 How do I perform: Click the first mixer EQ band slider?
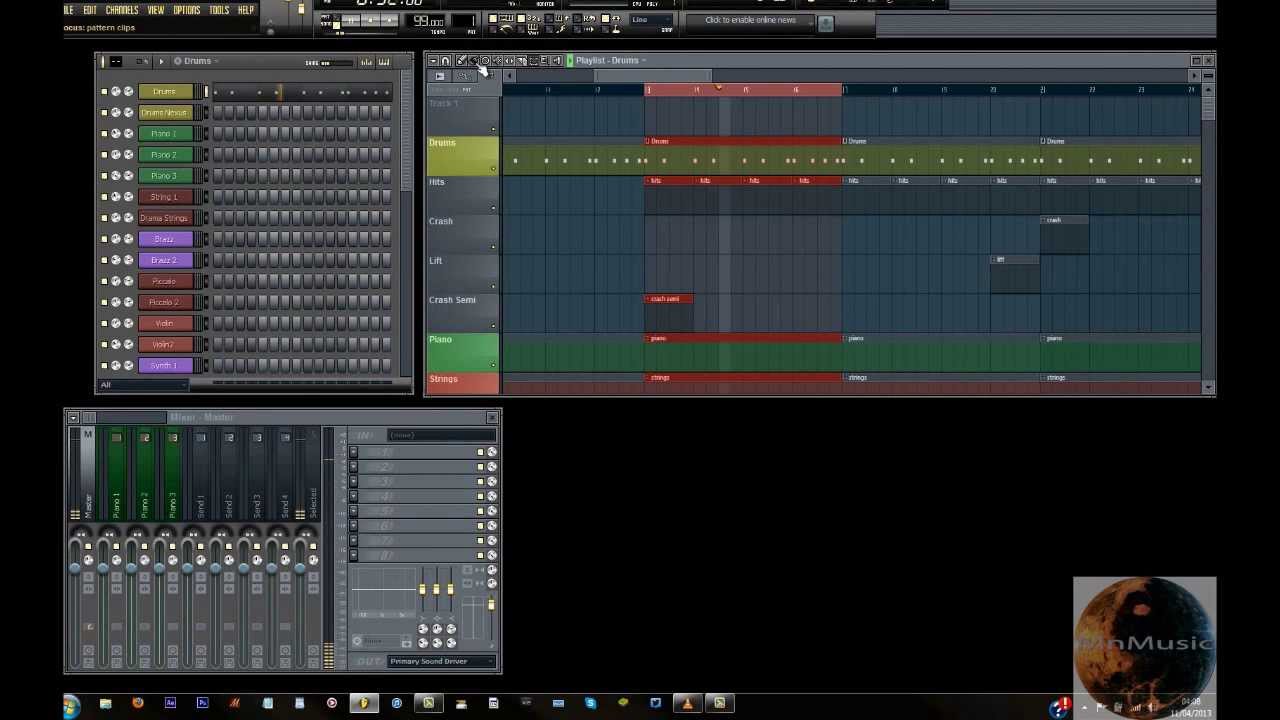422,589
